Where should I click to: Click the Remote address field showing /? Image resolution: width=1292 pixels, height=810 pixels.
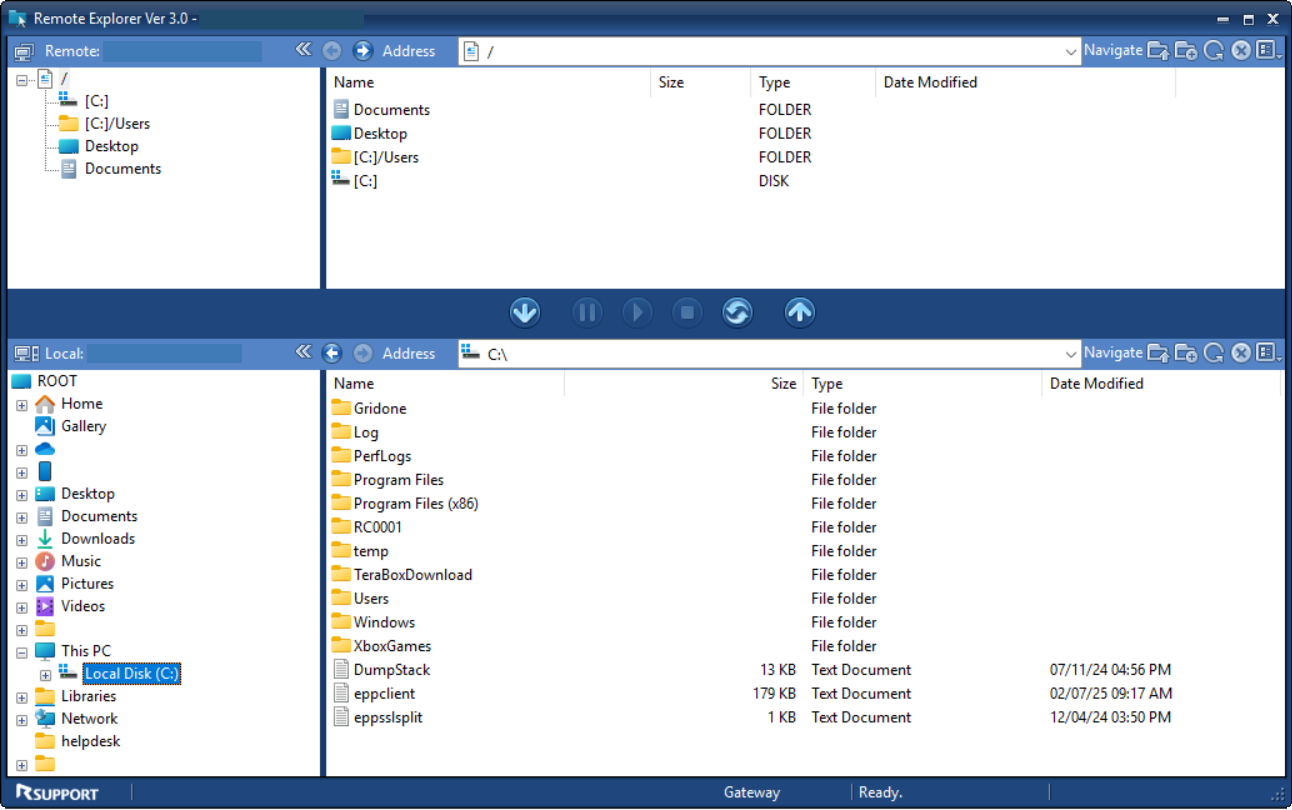click(x=769, y=51)
